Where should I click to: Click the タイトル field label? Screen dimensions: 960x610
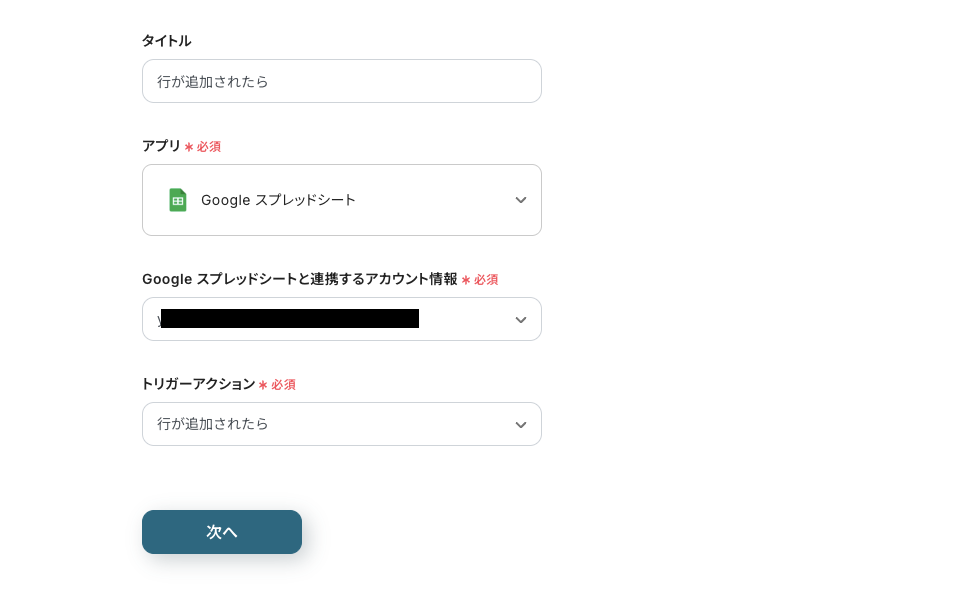166,41
